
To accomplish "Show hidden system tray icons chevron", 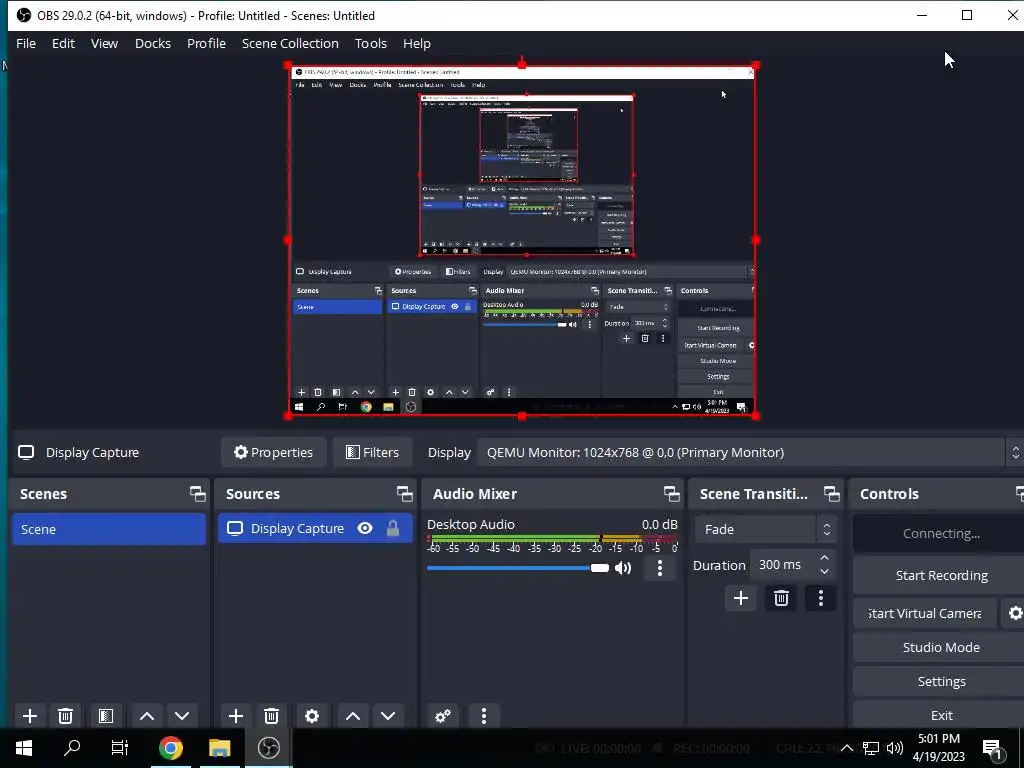I will click(846, 748).
